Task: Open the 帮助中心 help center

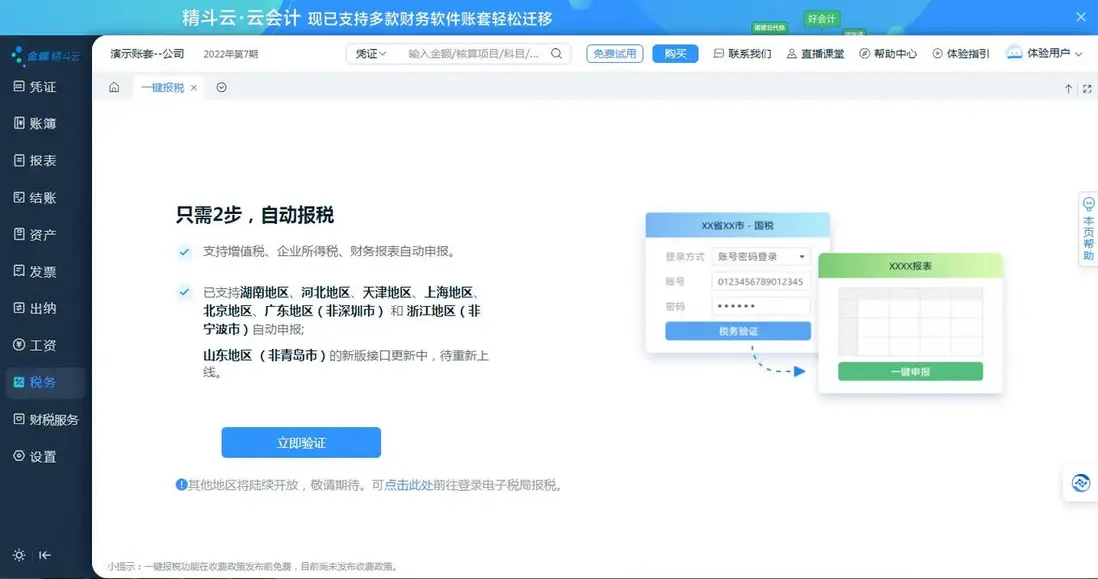Action: click(x=888, y=54)
